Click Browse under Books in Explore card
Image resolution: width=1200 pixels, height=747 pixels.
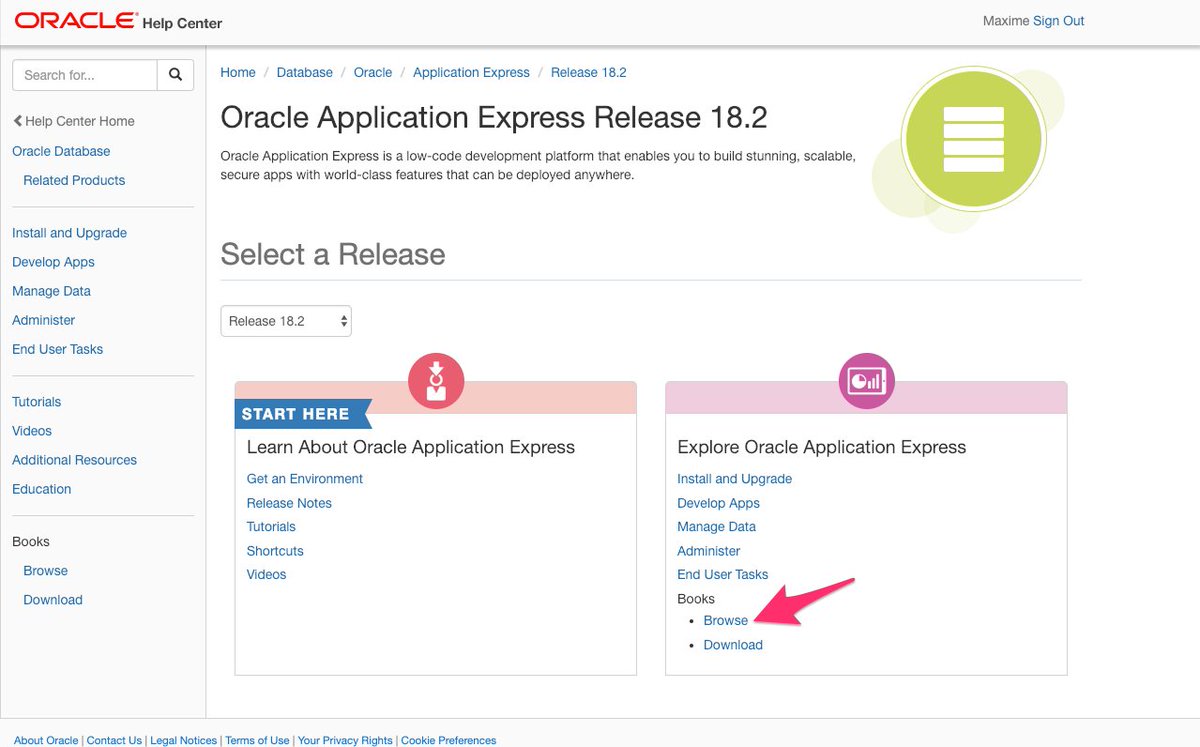(x=726, y=621)
